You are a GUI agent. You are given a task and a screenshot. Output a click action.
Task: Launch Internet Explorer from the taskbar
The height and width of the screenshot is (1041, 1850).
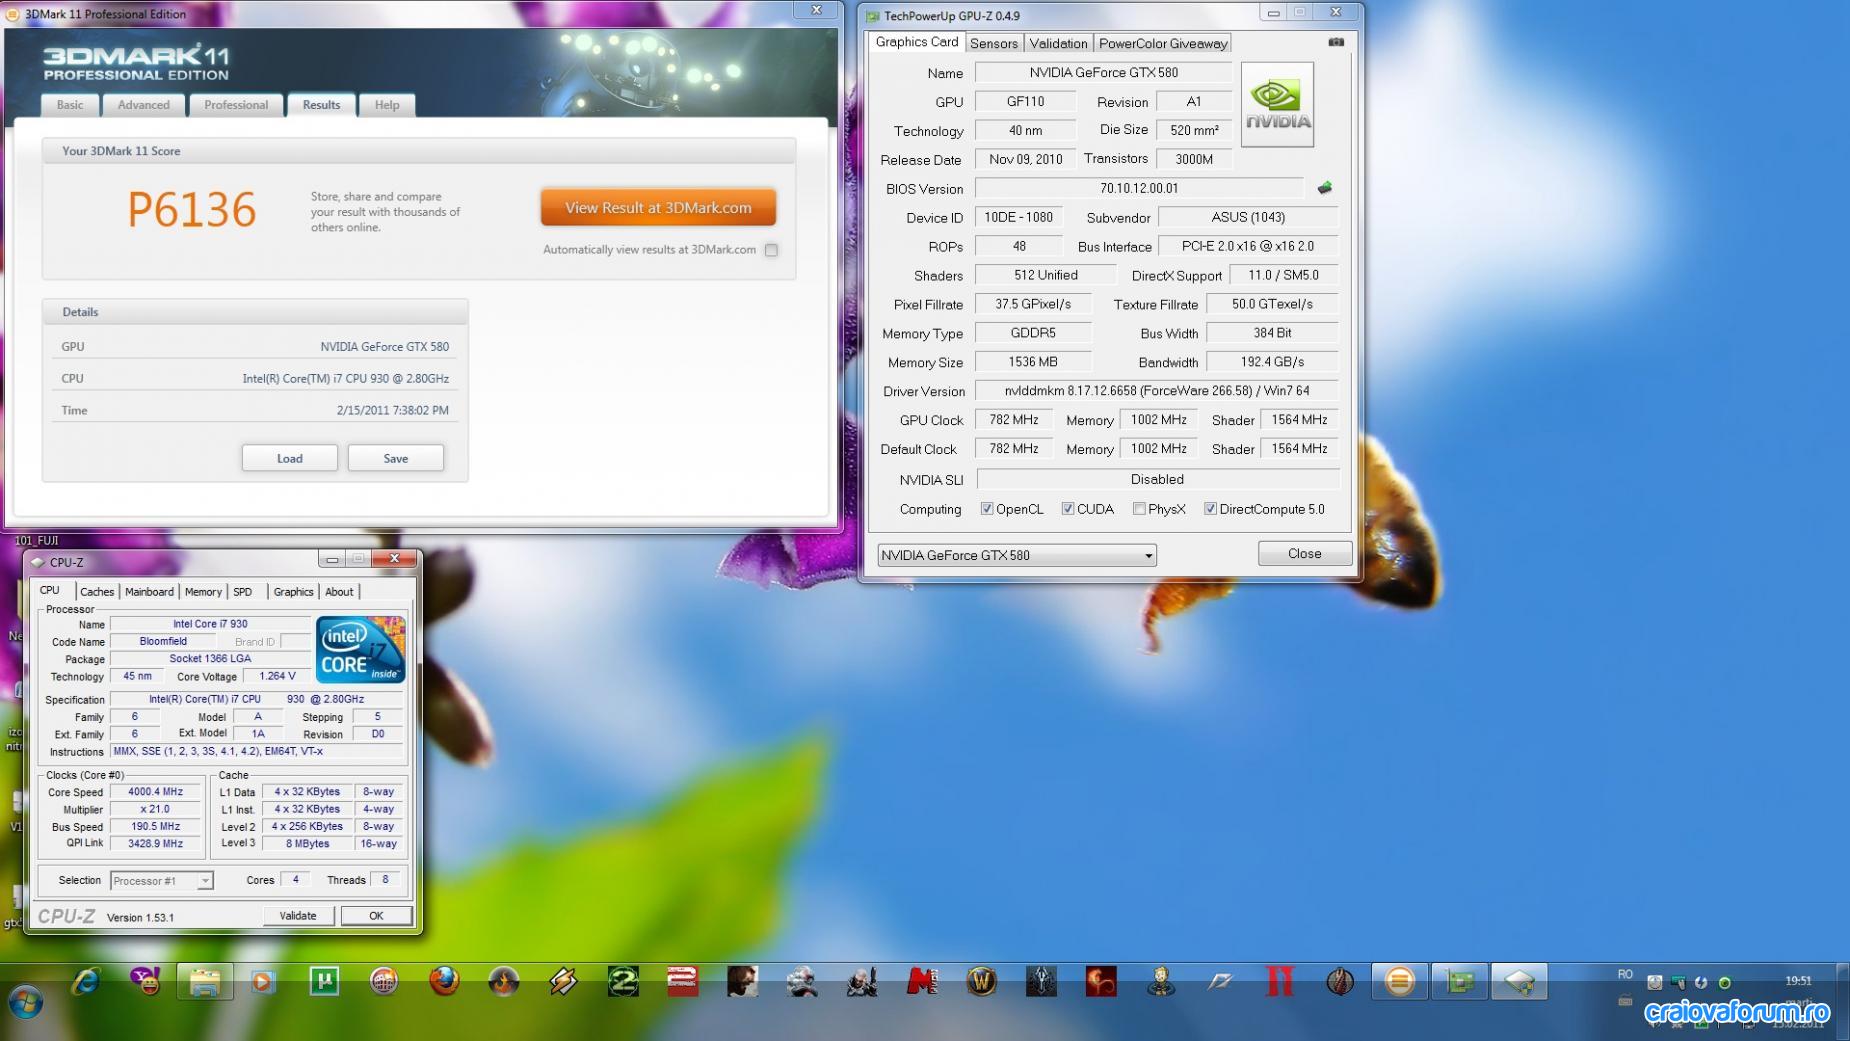click(x=86, y=982)
